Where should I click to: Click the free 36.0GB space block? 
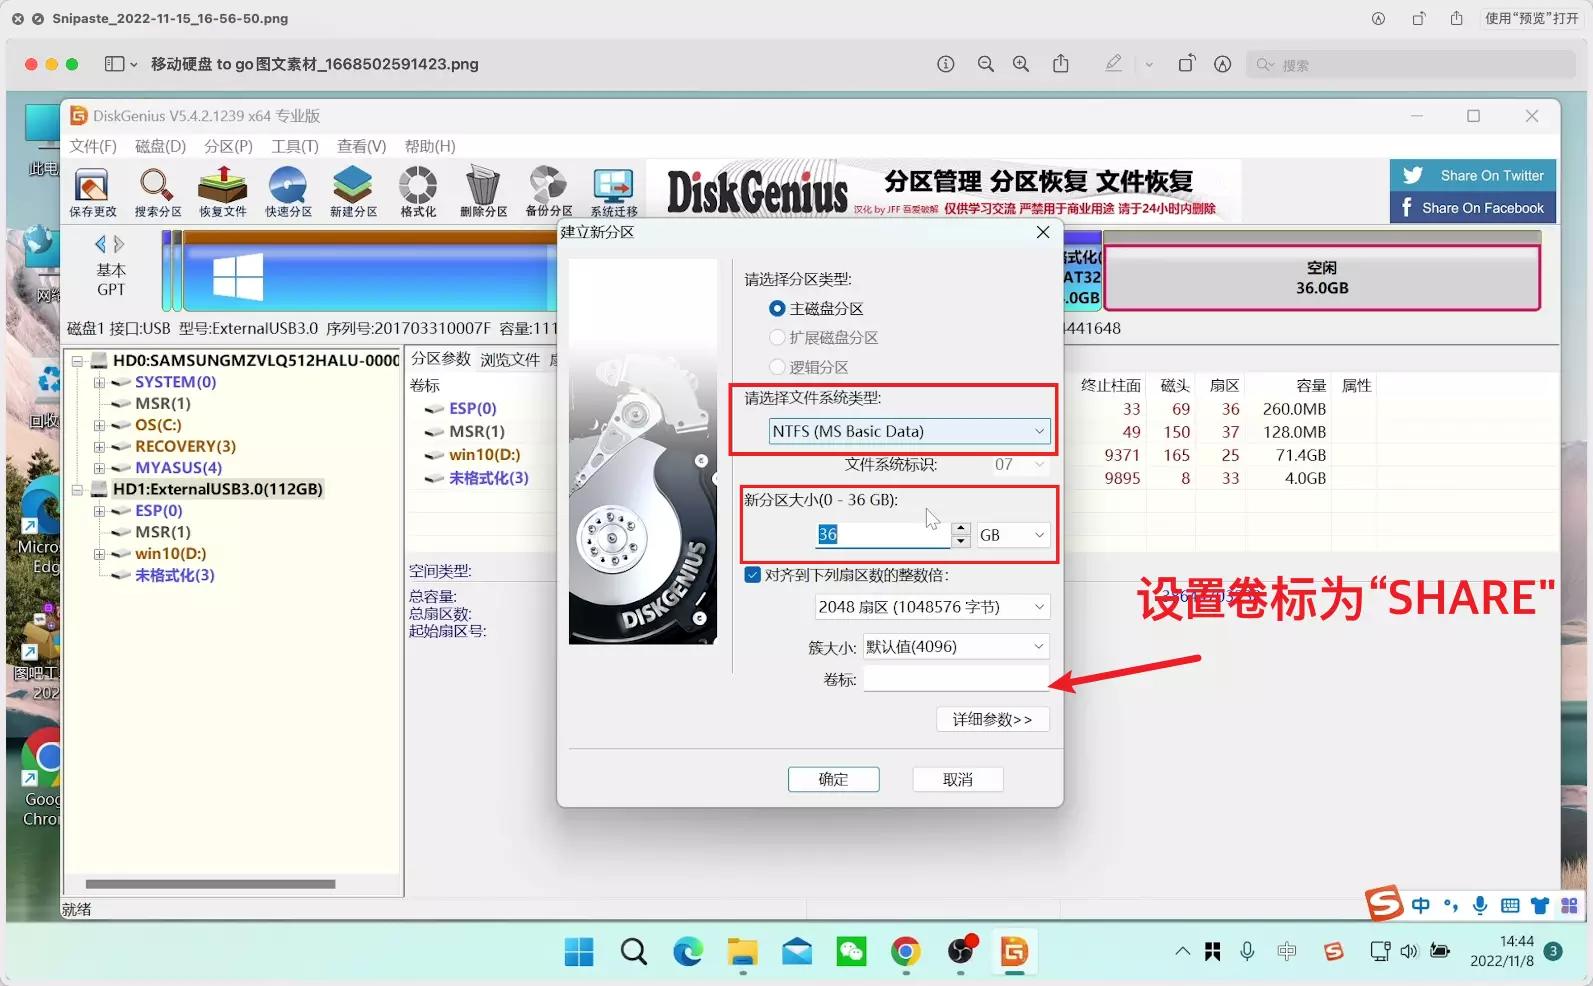1322,278
